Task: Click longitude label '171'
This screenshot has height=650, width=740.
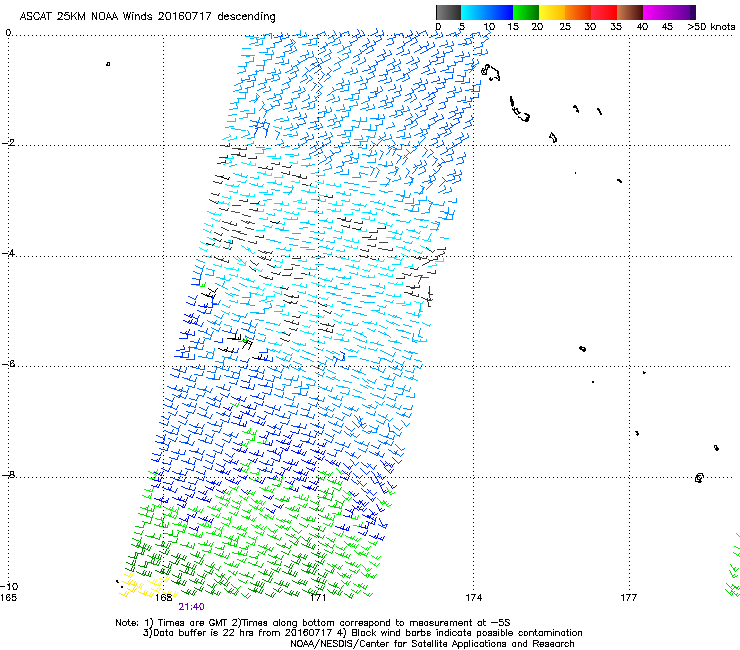Action: 318,598
